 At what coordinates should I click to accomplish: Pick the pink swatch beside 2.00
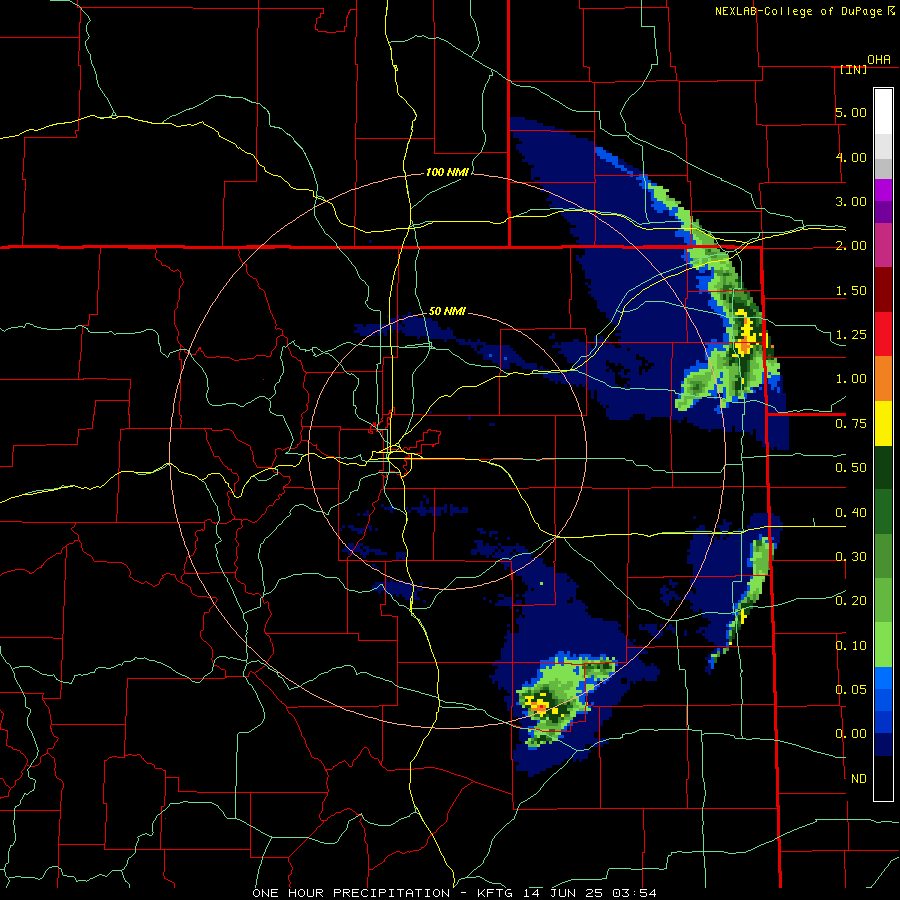[x=883, y=245]
